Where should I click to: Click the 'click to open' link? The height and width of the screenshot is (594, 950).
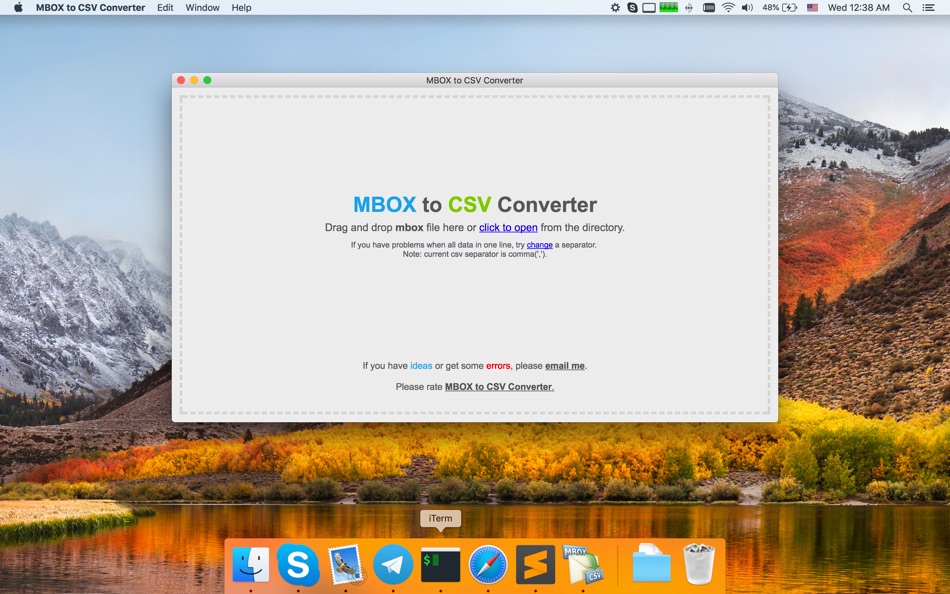[x=508, y=227]
